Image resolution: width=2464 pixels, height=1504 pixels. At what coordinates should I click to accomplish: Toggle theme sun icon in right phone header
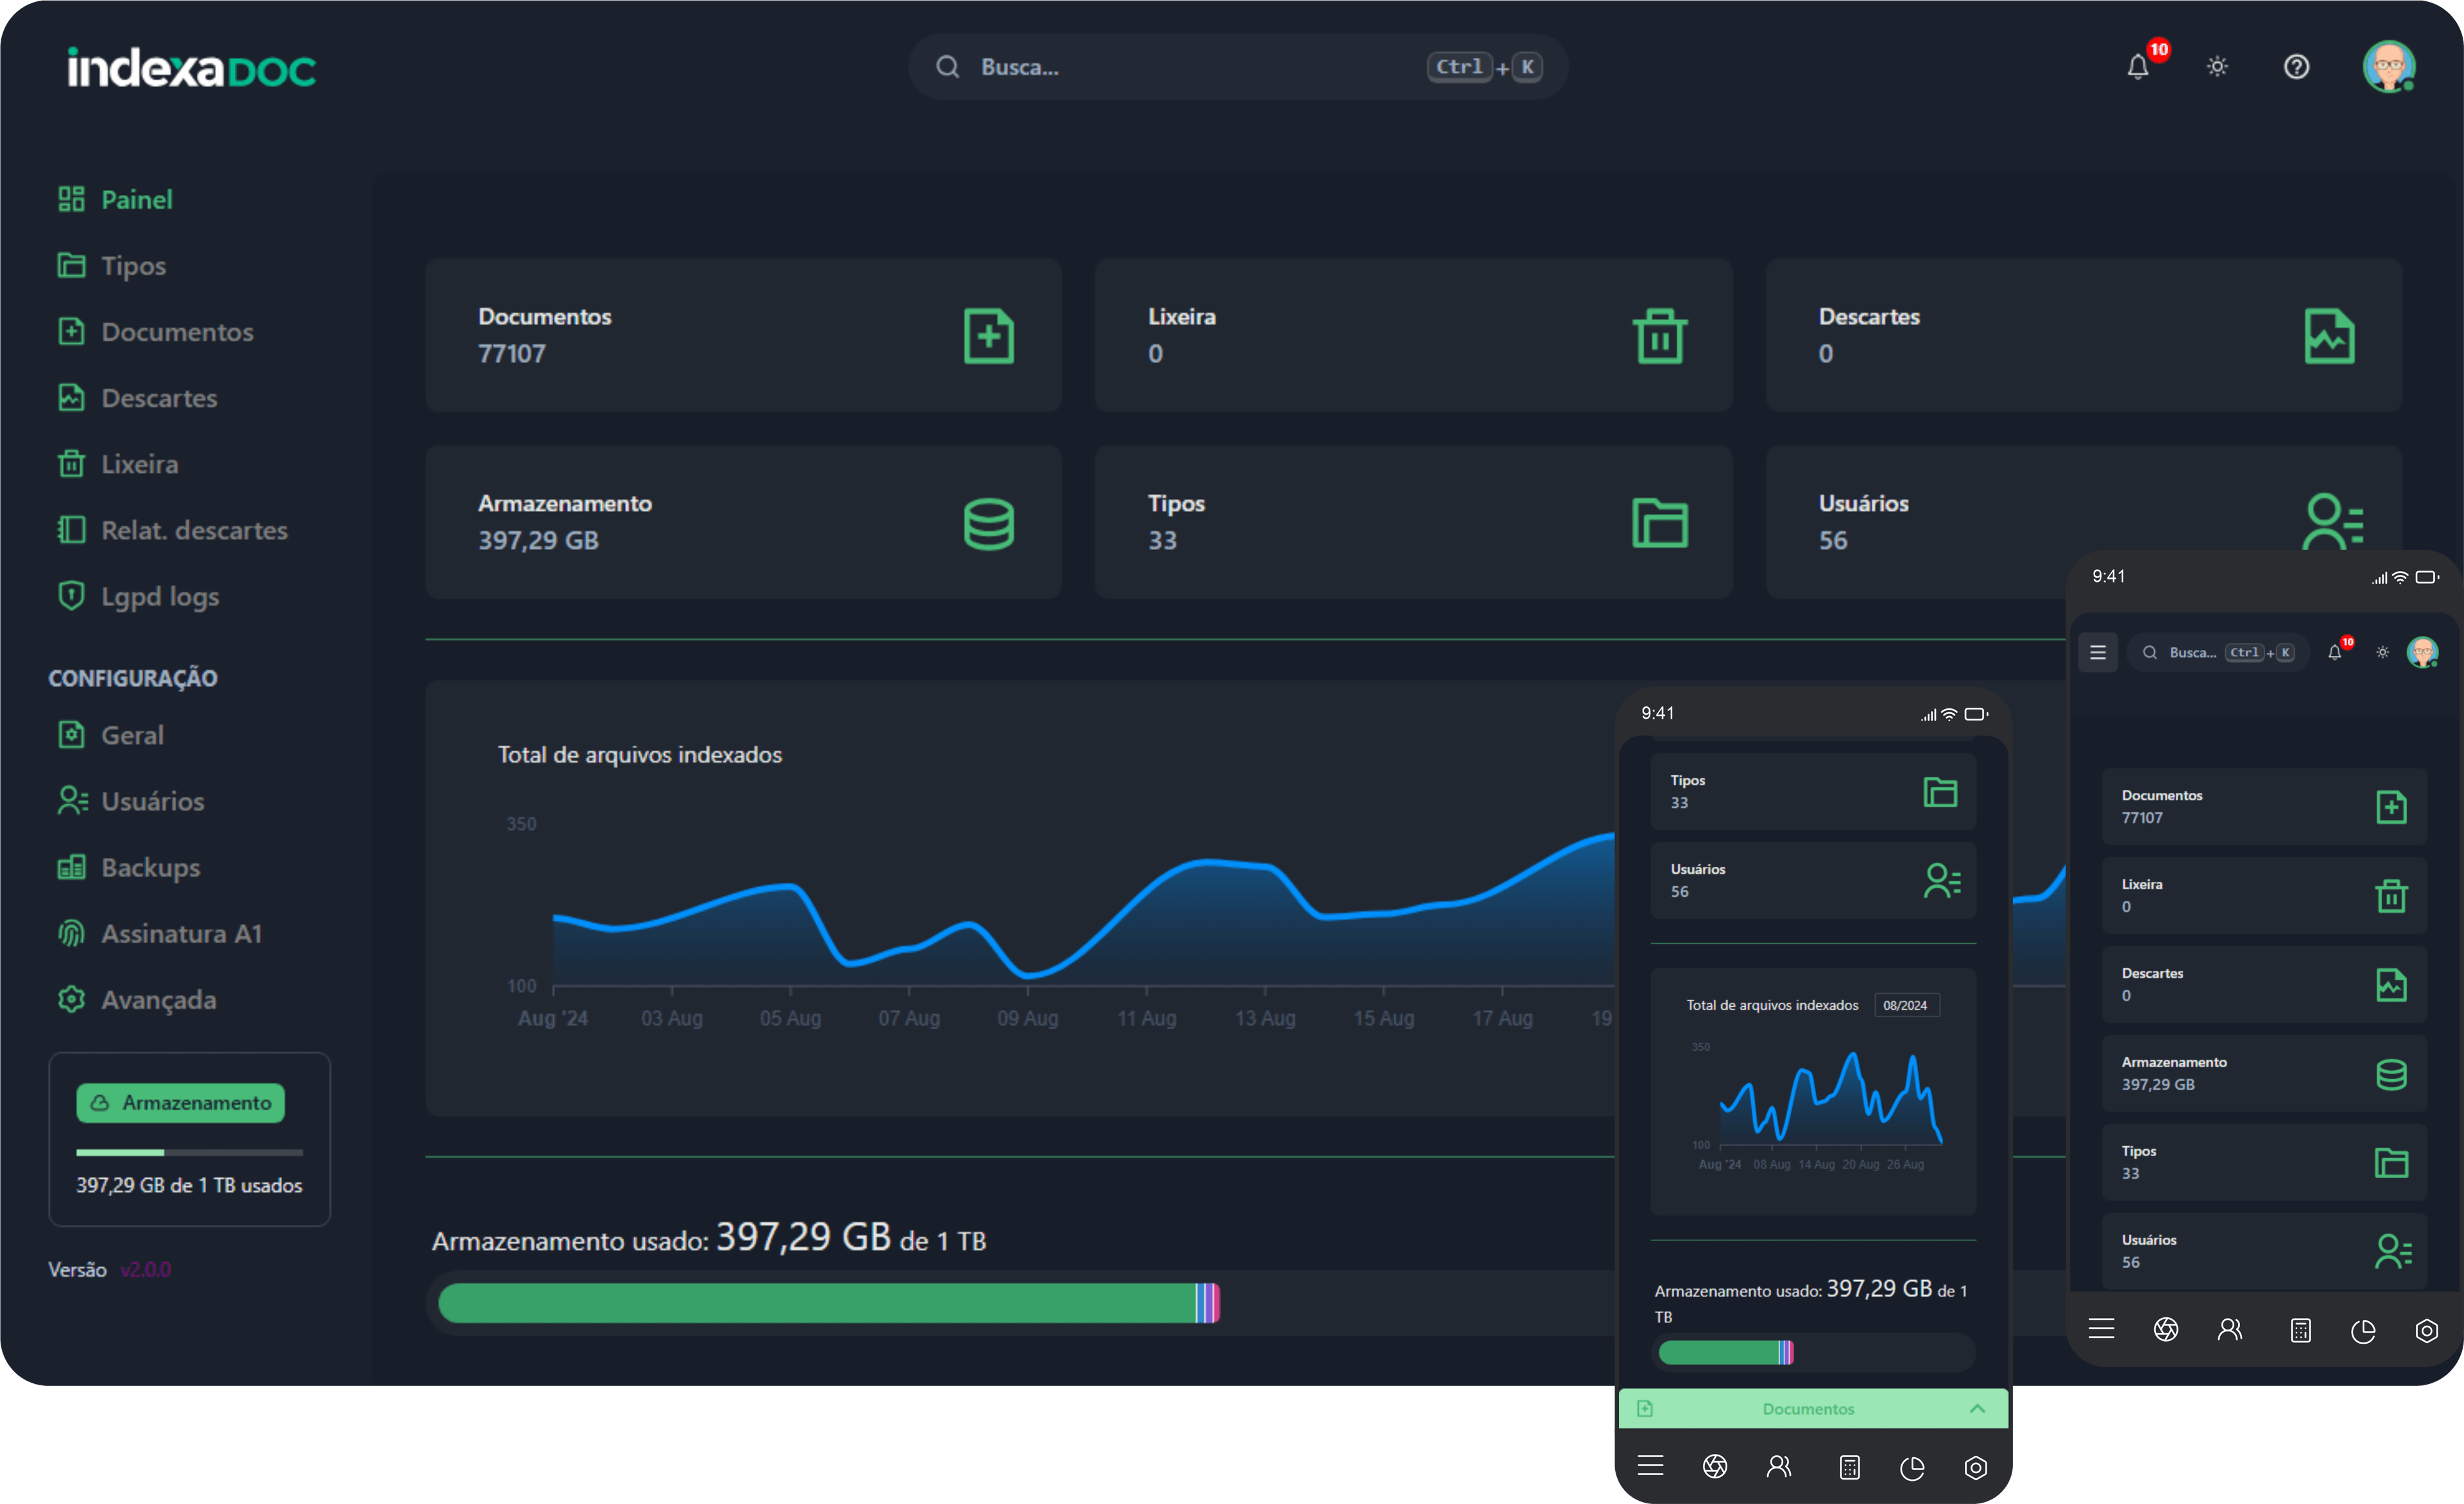tap(2383, 652)
